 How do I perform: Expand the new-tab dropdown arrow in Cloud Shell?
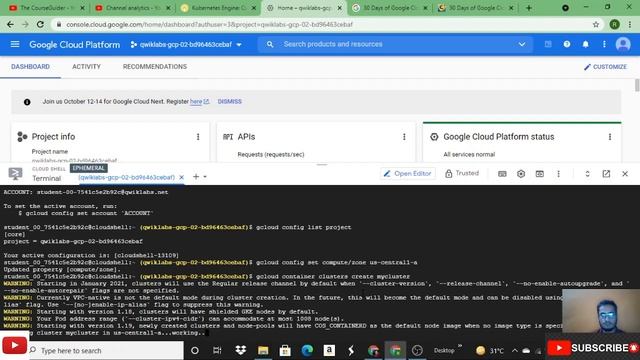click(205, 177)
